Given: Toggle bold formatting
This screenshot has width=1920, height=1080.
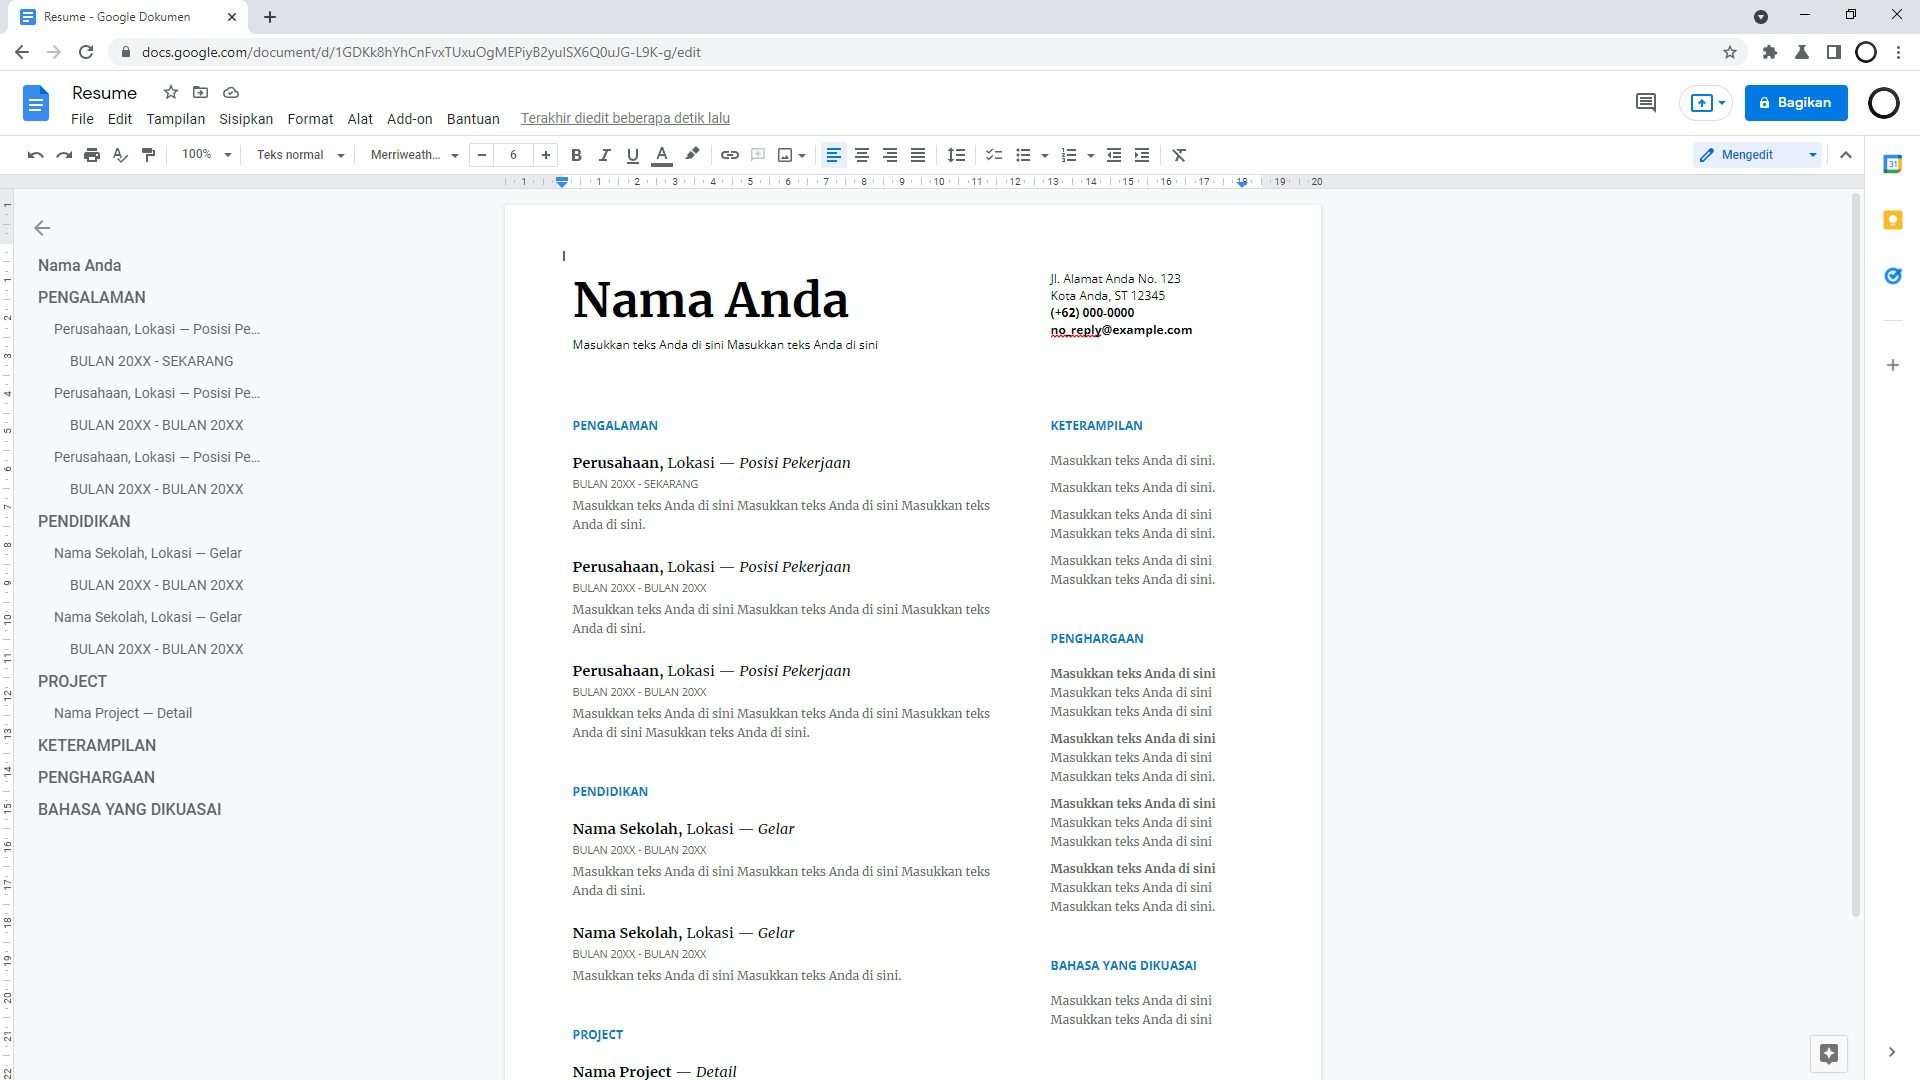Looking at the screenshot, I should 576,155.
